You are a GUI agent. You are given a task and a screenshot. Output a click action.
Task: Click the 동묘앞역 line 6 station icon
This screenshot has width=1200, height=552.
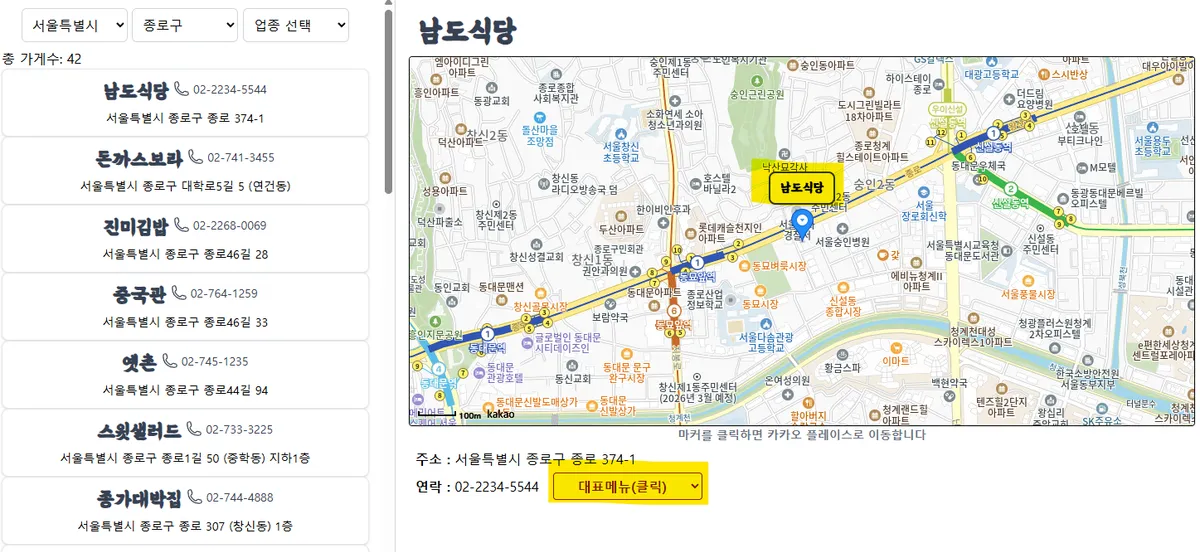(x=674, y=311)
